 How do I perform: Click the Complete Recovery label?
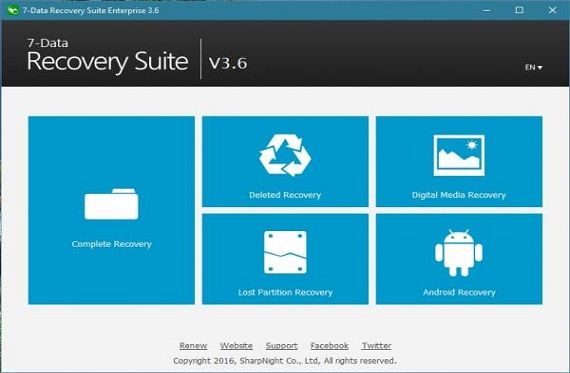(x=111, y=244)
